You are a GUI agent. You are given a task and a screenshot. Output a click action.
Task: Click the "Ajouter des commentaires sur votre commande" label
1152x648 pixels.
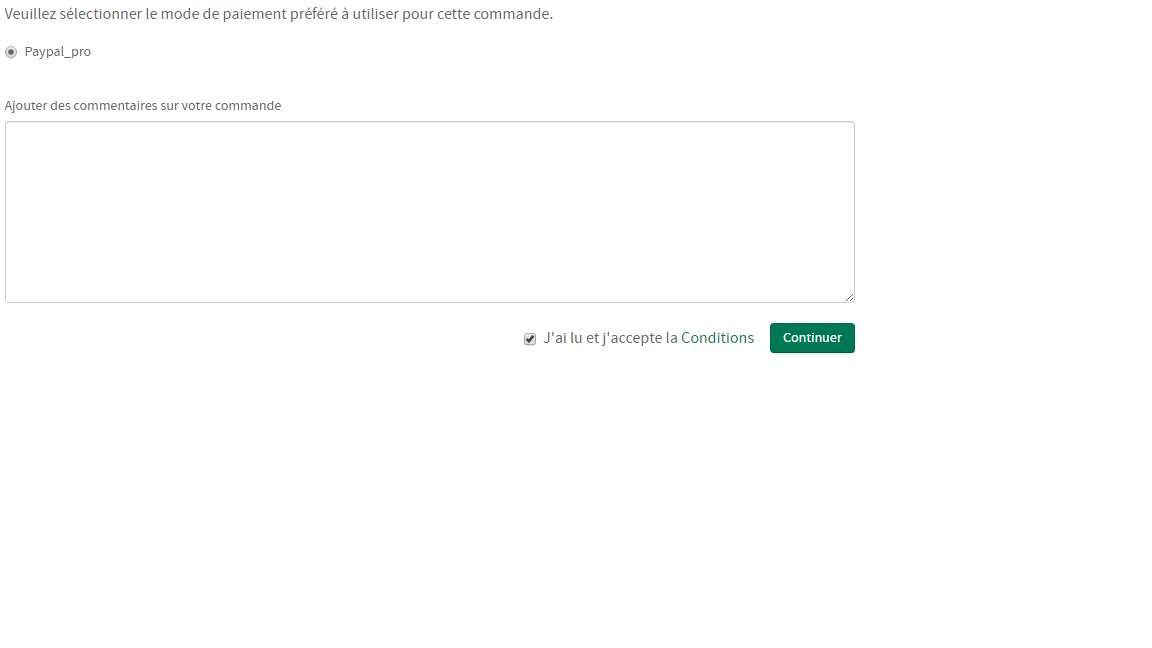pyautogui.click(x=143, y=106)
